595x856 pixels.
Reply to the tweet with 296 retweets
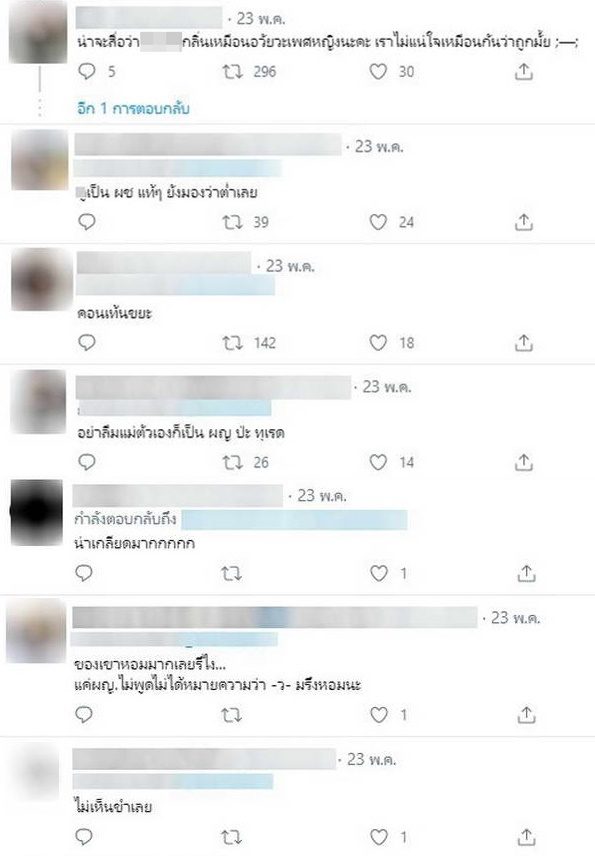[x=87, y=72]
